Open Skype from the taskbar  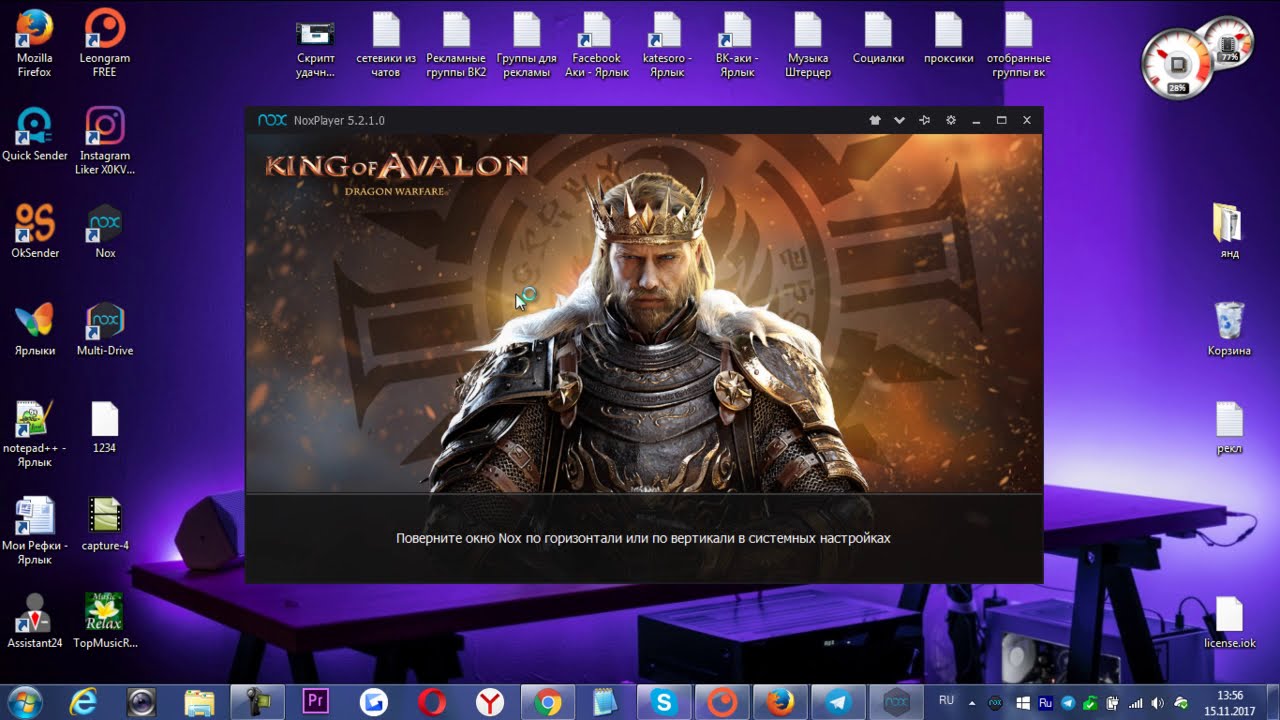(663, 703)
